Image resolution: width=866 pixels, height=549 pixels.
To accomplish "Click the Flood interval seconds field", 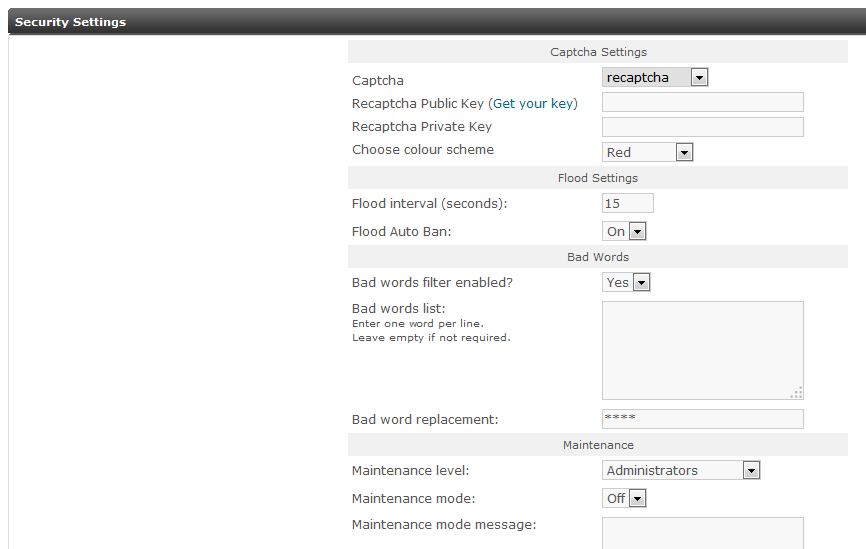I will [x=627, y=203].
